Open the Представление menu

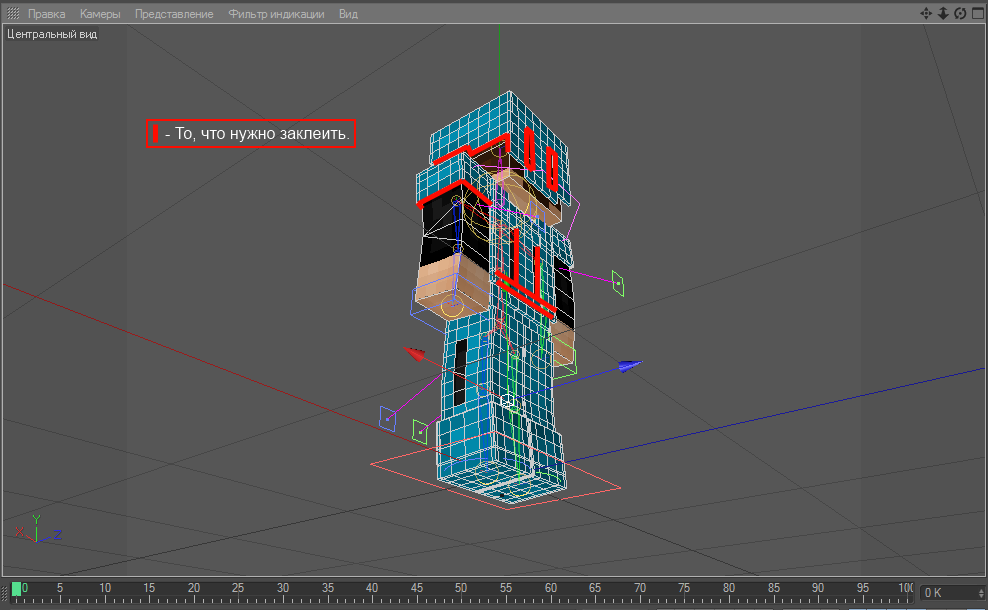pos(174,14)
